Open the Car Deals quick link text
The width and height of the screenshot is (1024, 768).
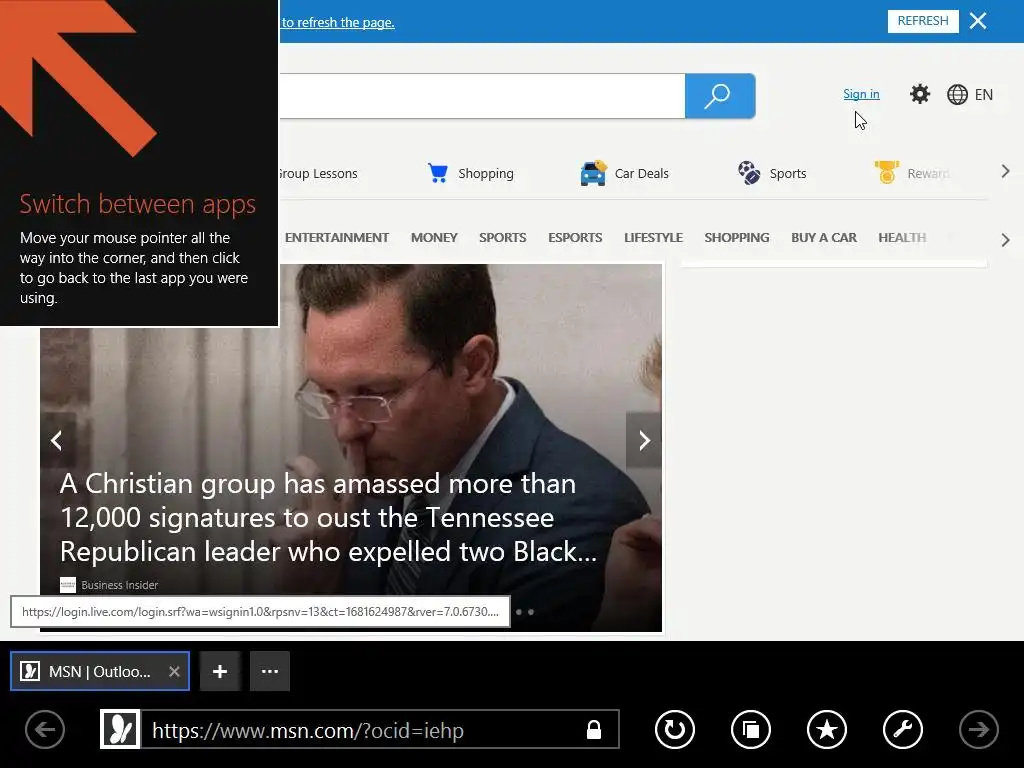[x=641, y=174]
